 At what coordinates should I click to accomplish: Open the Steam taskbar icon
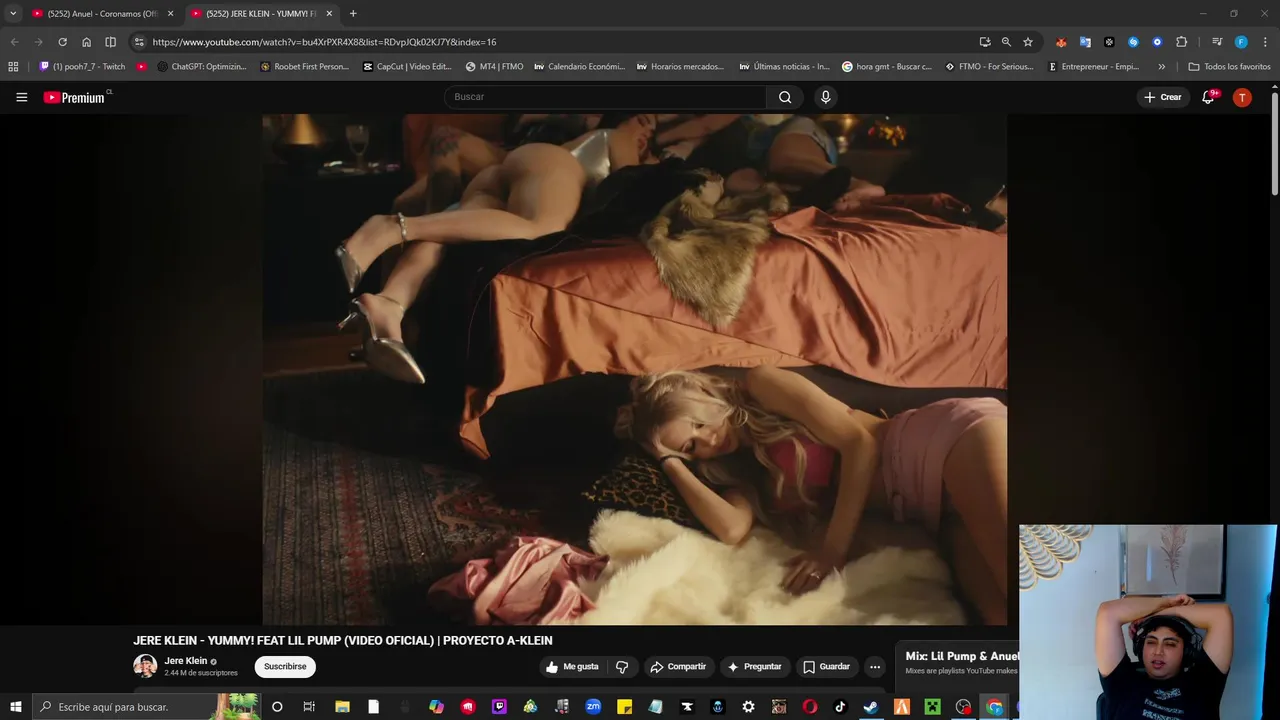coord(871,707)
